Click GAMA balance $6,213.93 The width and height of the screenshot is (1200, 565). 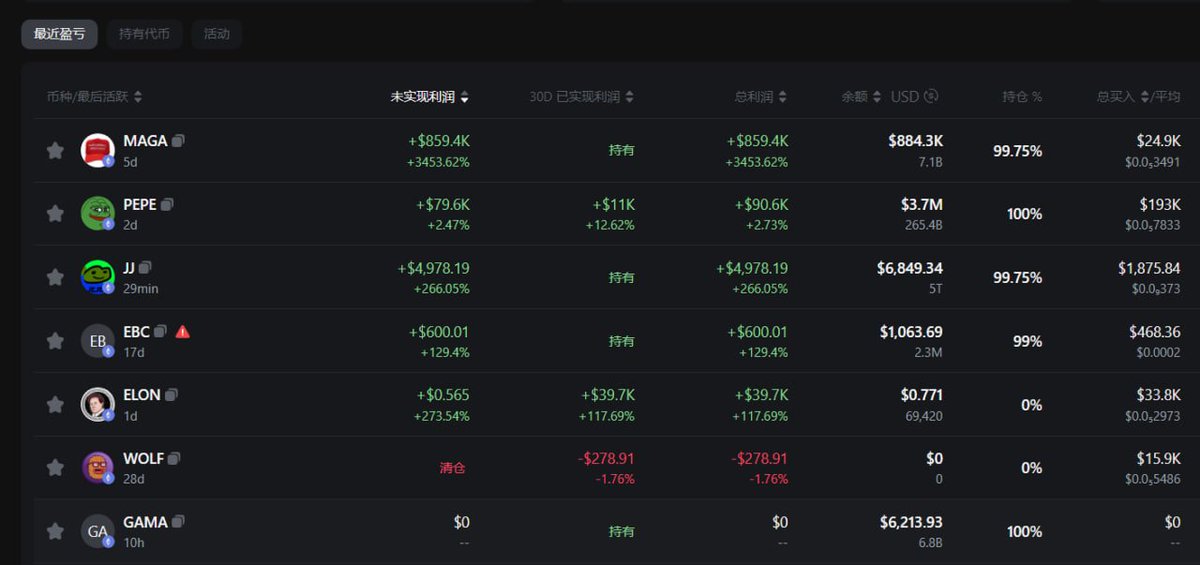coord(911,522)
